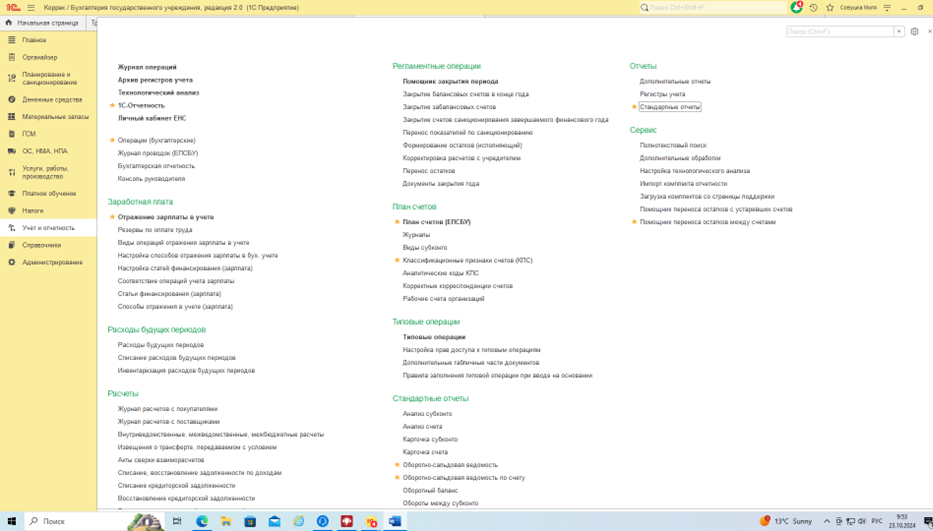Switch to the Начальная страница tab
The height and width of the screenshot is (531, 933).
[43, 23]
